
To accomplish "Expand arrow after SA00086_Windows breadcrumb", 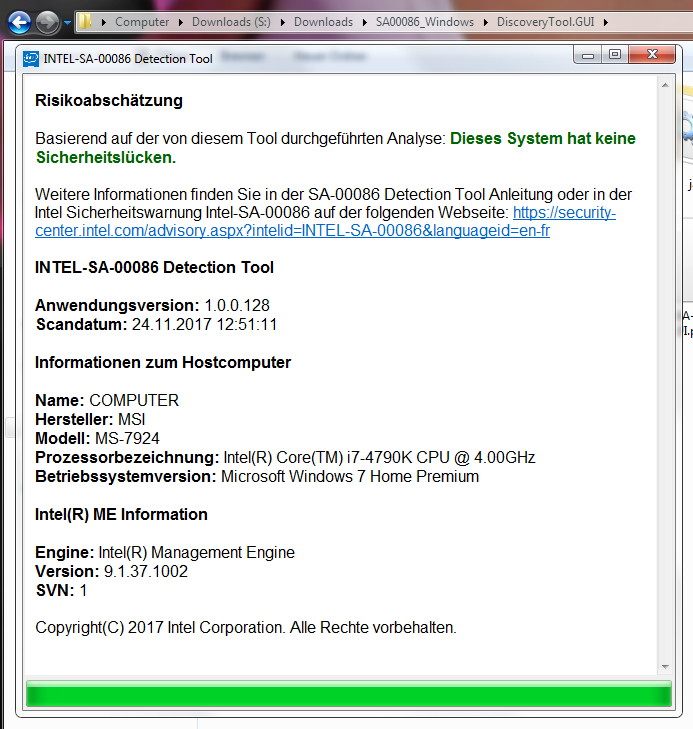I will tap(485, 22).
